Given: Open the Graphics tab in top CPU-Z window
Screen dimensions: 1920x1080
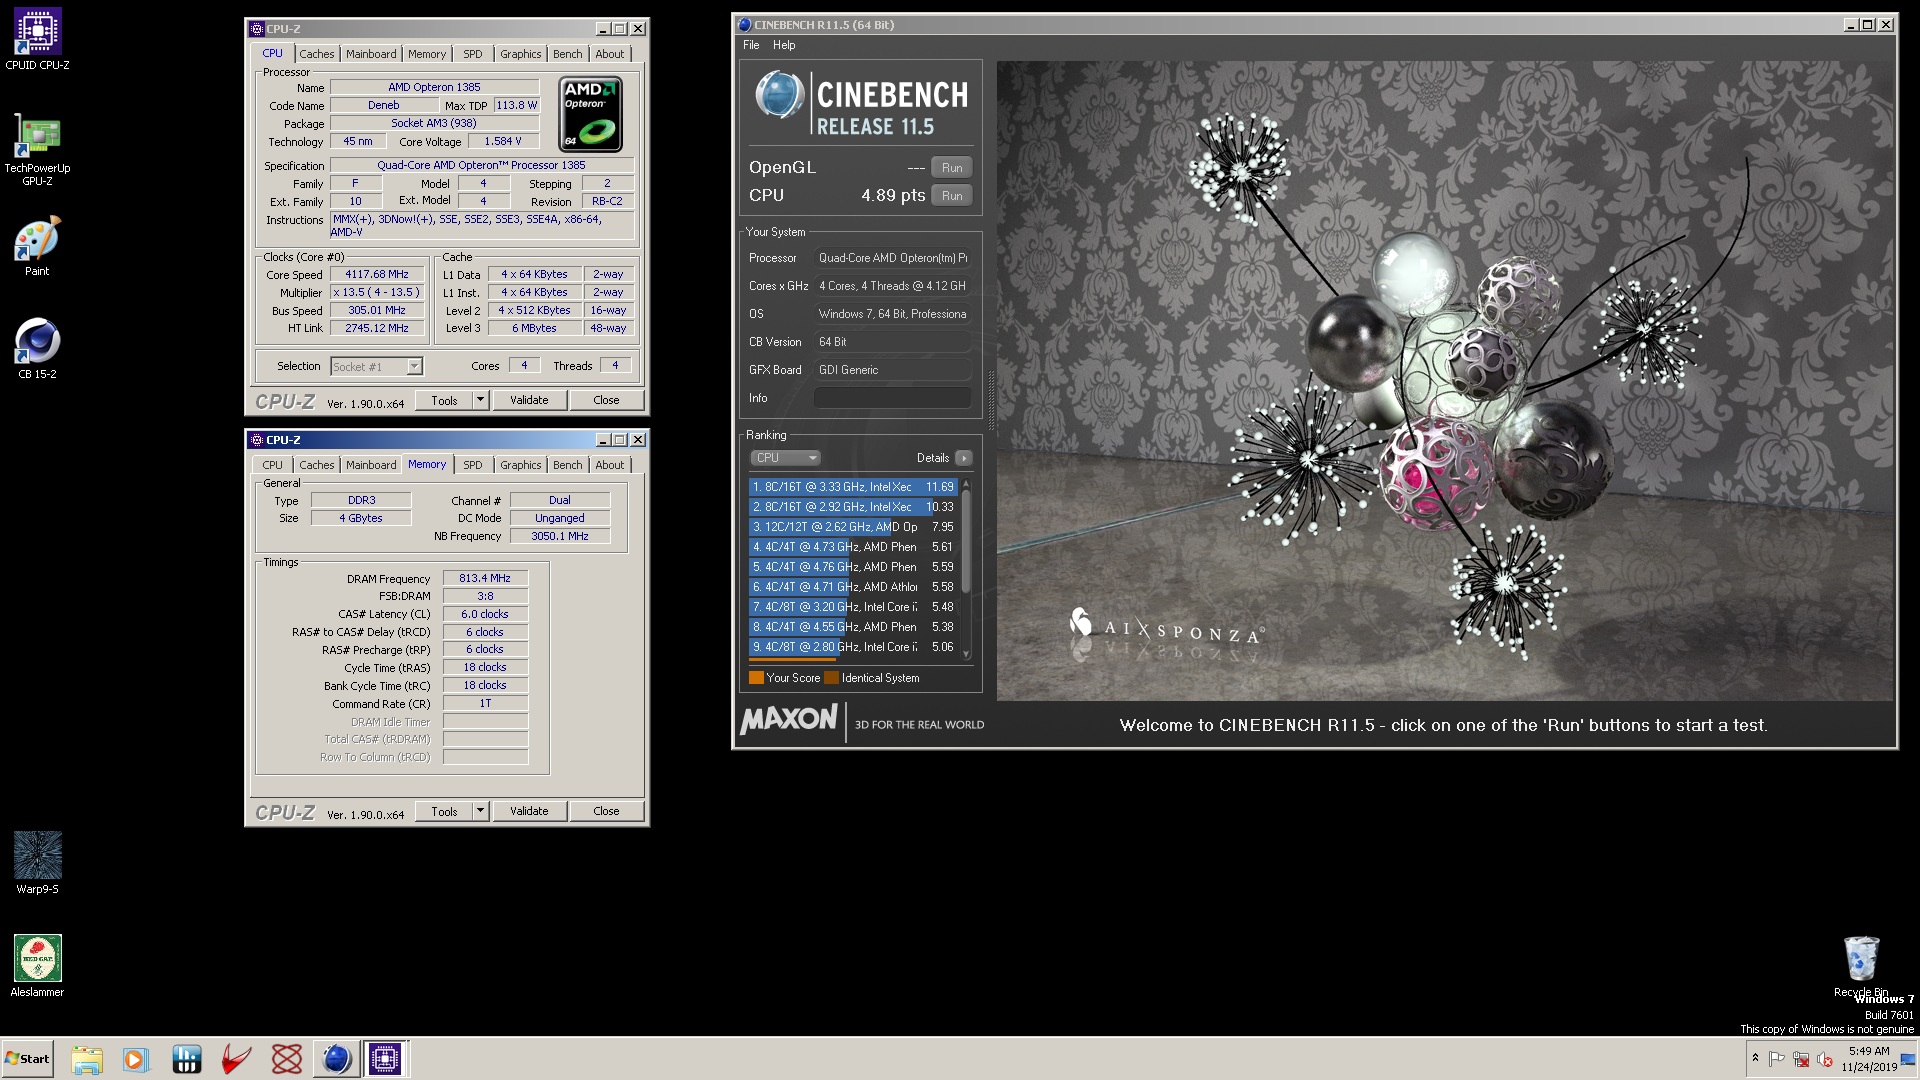Looking at the screenshot, I should coord(521,54).
